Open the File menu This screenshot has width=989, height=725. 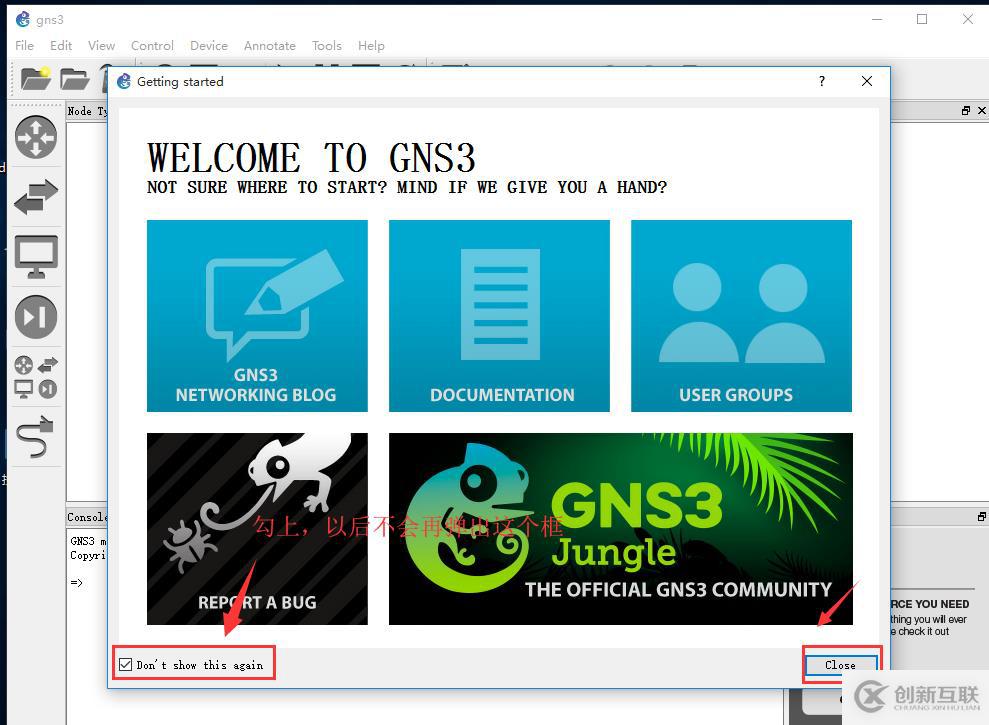25,45
